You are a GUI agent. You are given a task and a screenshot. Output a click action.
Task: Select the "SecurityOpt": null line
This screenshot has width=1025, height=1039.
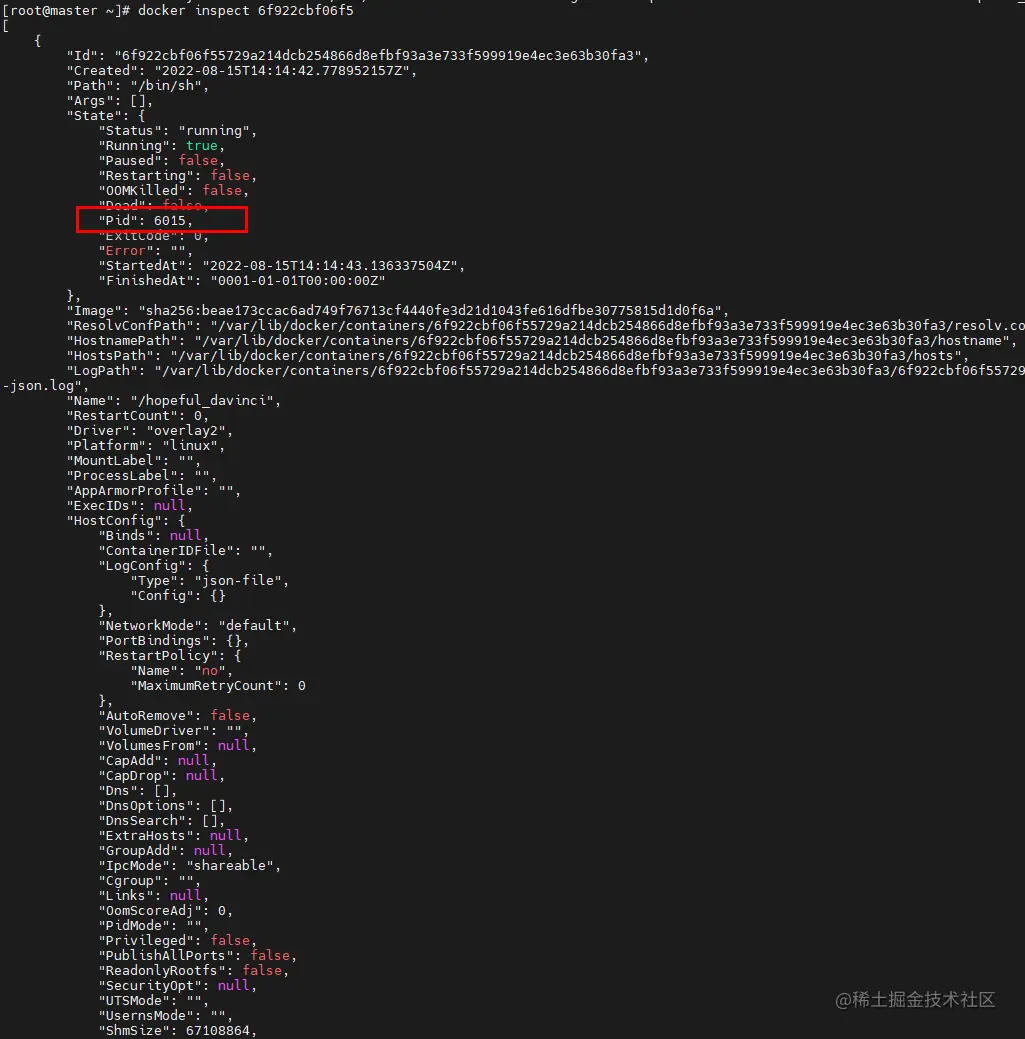[x=178, y=986]
